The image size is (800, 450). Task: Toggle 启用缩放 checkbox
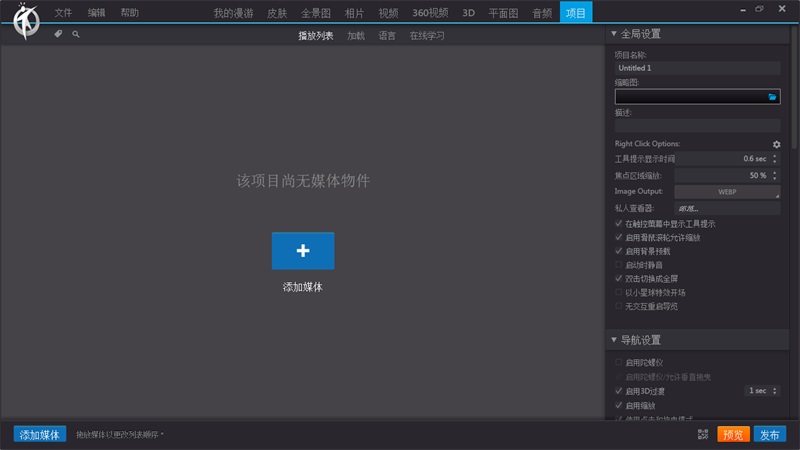(618, 406)
